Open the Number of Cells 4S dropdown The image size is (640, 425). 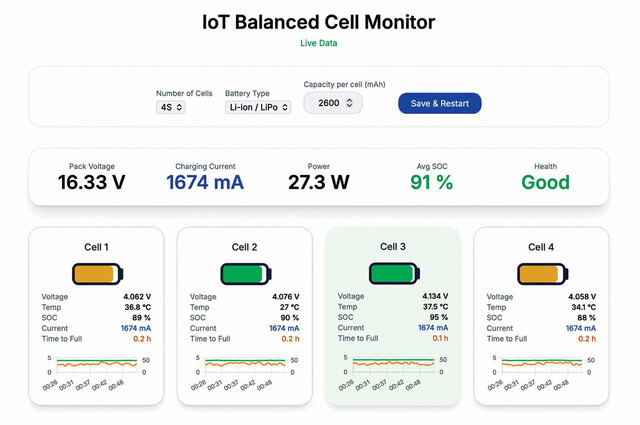click(x=171, y=107)
